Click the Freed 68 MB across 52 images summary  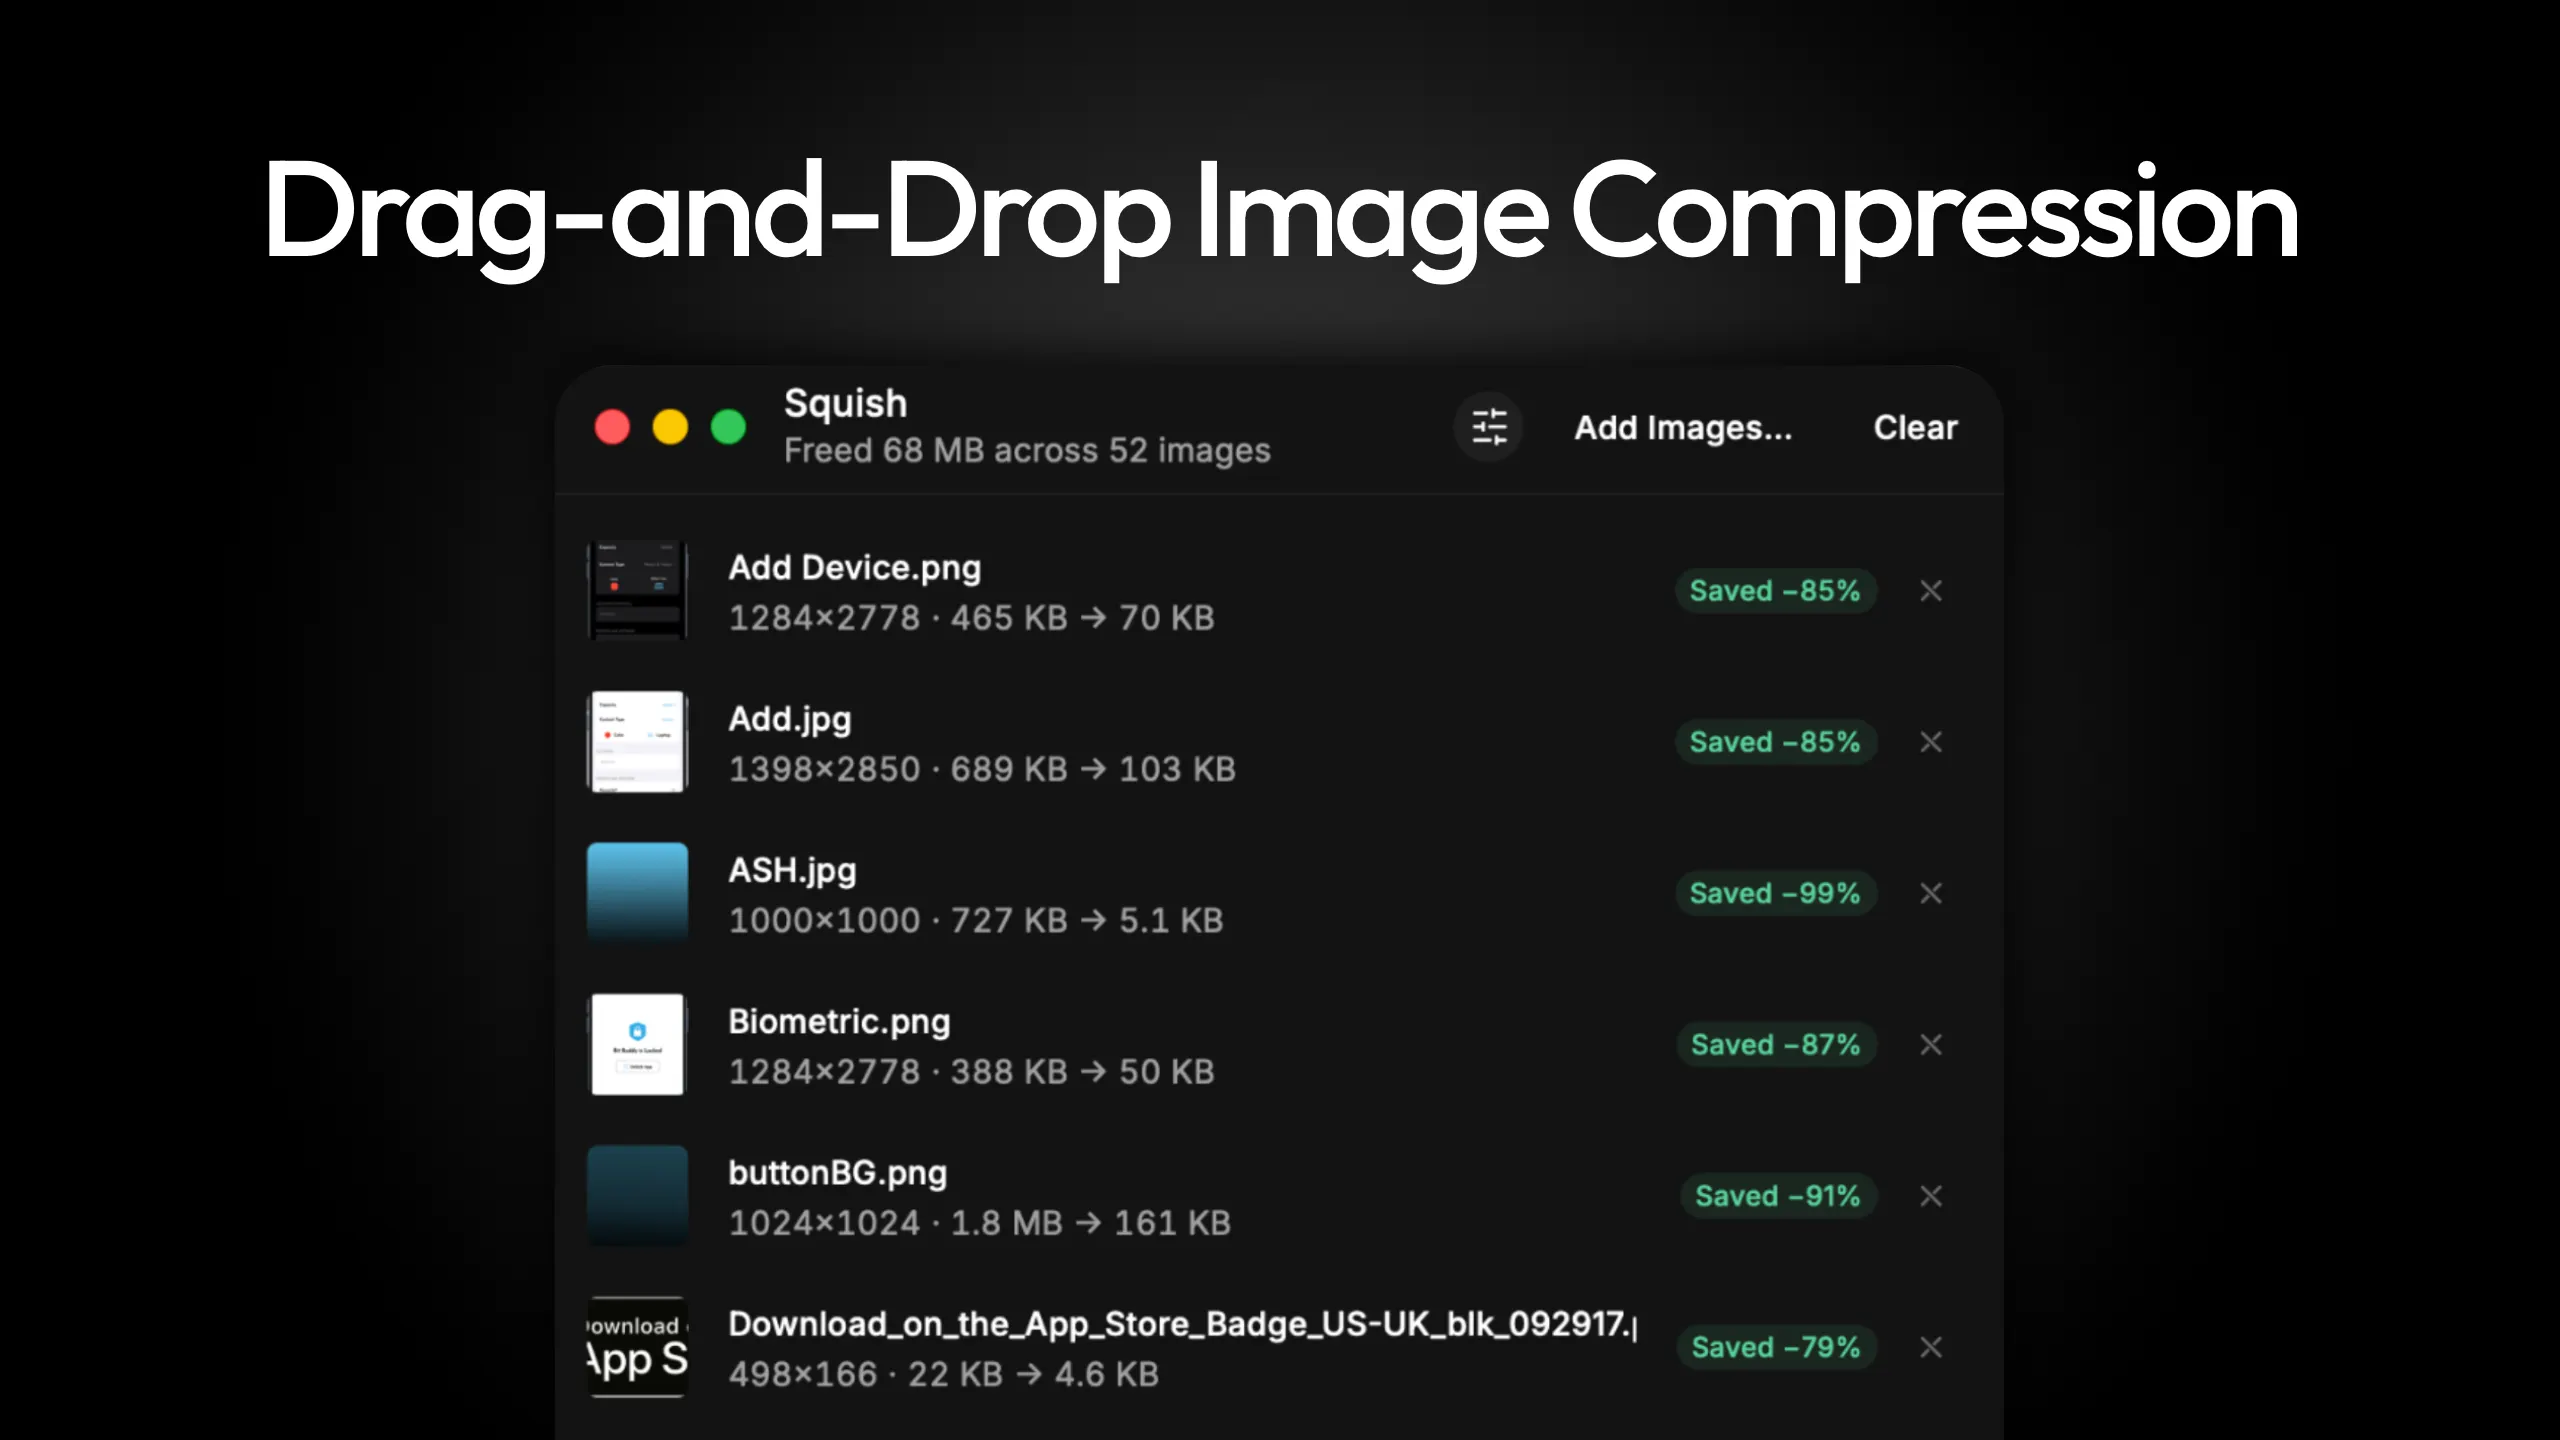(1027, 451)
